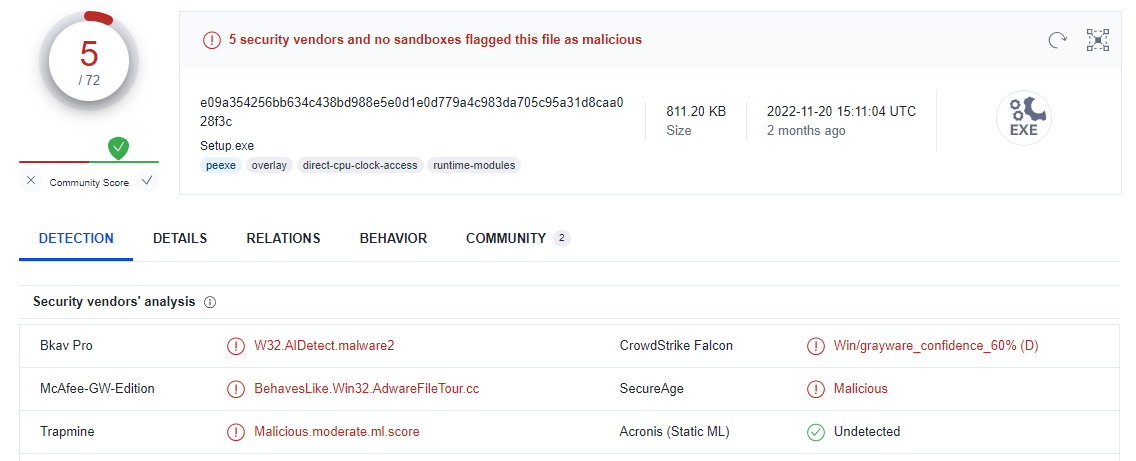Open the RELATIONS tab
The image size is (1136, 461).
[x=283, y=238]
